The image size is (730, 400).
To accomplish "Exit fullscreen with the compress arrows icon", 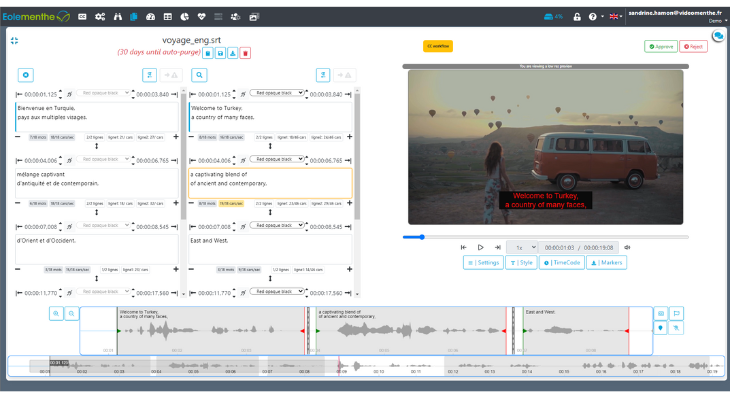I will click(14, 41).
